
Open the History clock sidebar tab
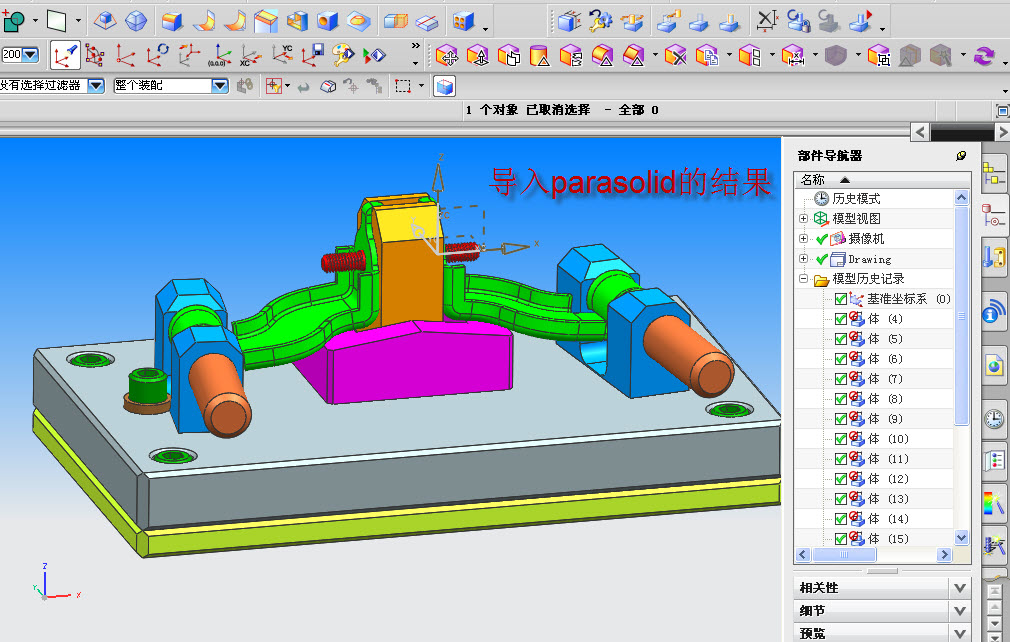pyautogui.click(x=994, y=419)
